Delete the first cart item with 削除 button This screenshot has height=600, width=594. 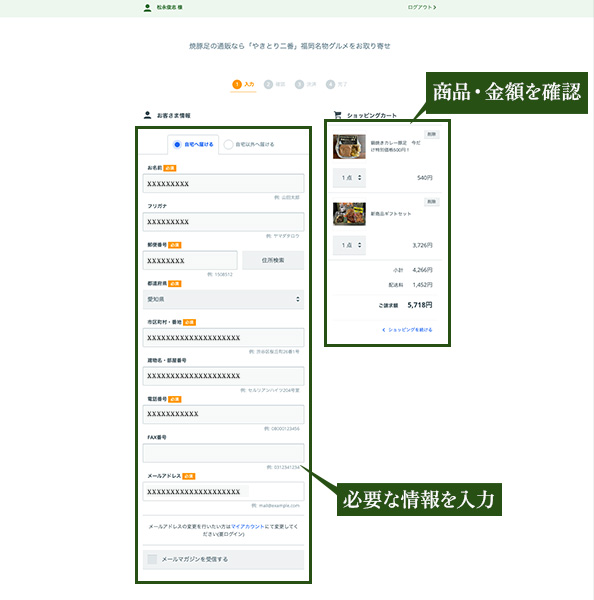click(x=432, y=134)
